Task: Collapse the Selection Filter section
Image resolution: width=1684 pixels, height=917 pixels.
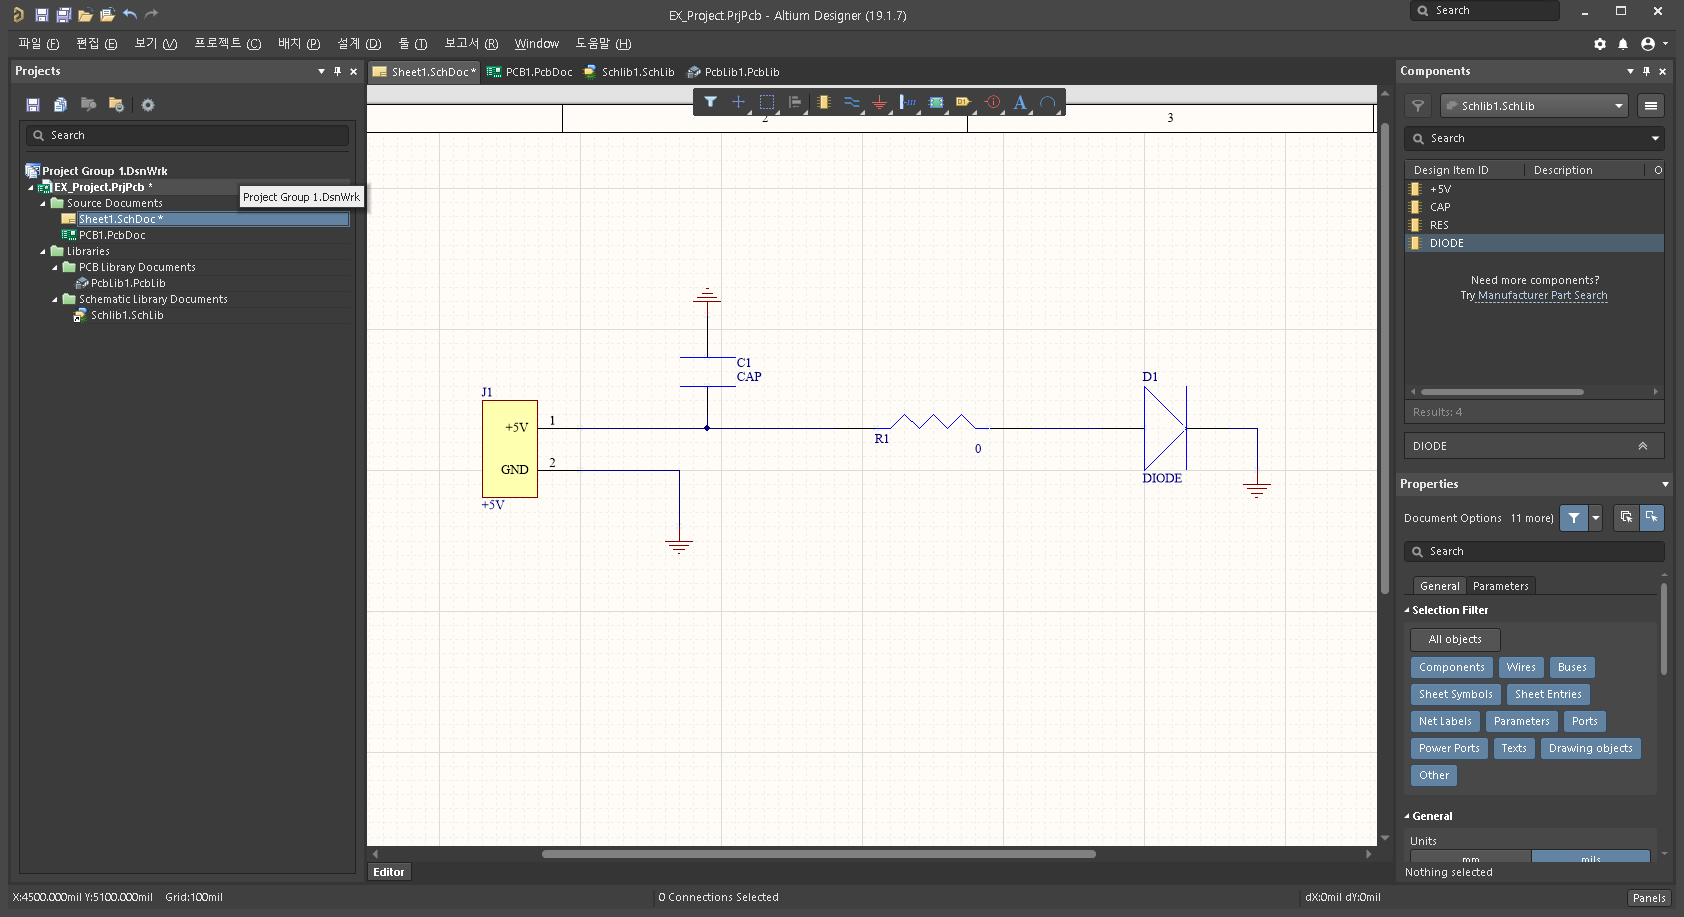Action: point(1407,610)
